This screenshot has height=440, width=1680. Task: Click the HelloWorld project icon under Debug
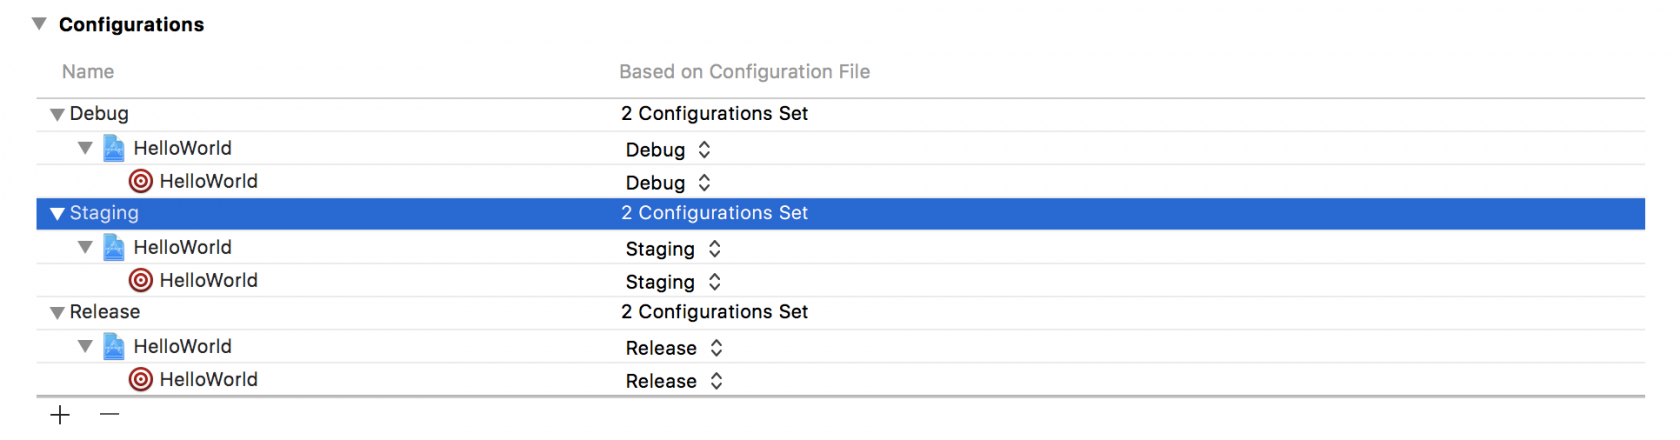tap(114, 149)
